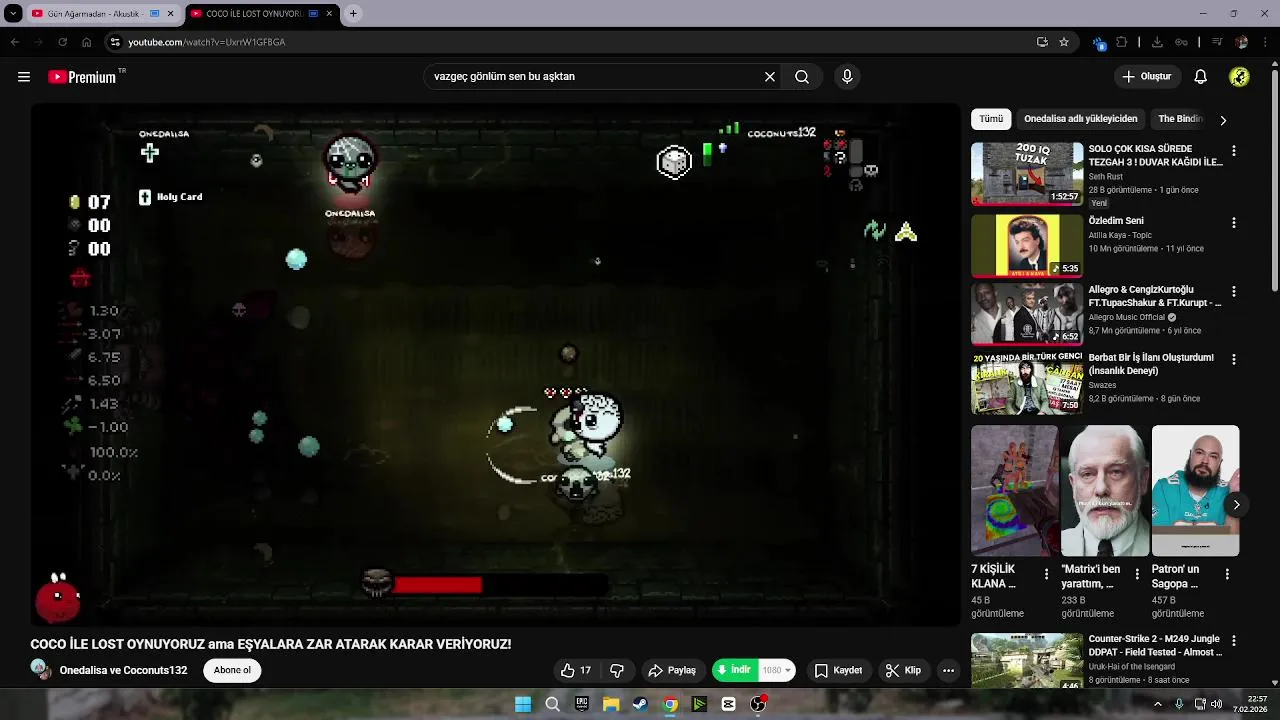View site information in address bar
Viewport: 1280px width, 720px height.
[115, 42]
